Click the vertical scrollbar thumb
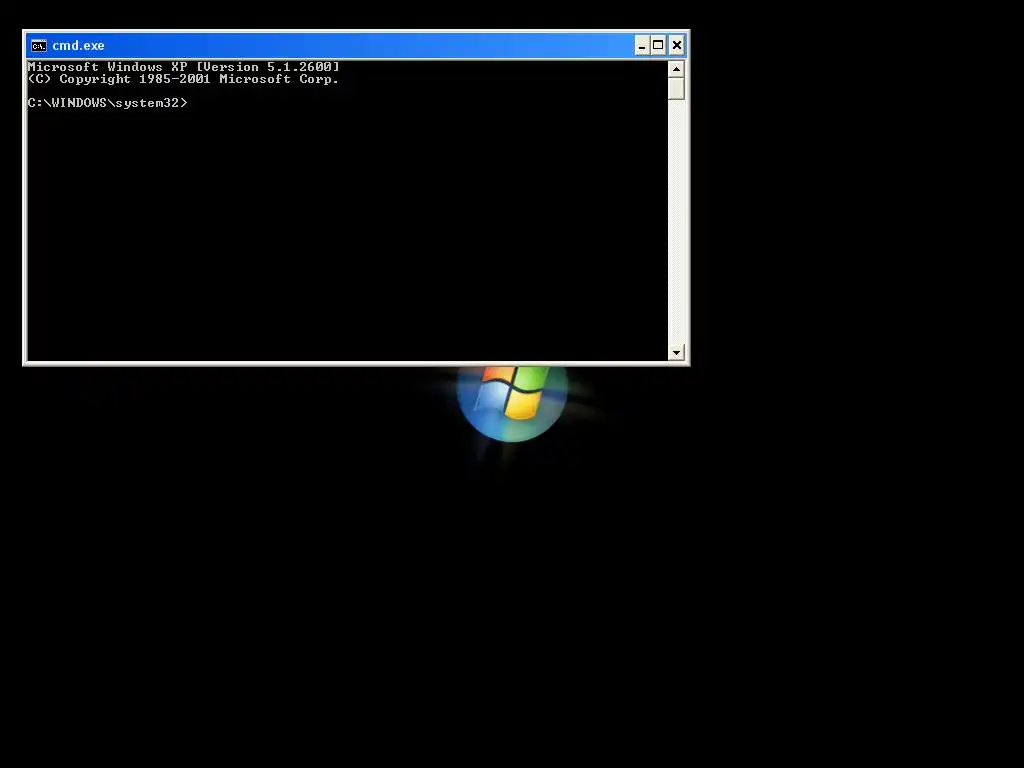 pos(676,89)
